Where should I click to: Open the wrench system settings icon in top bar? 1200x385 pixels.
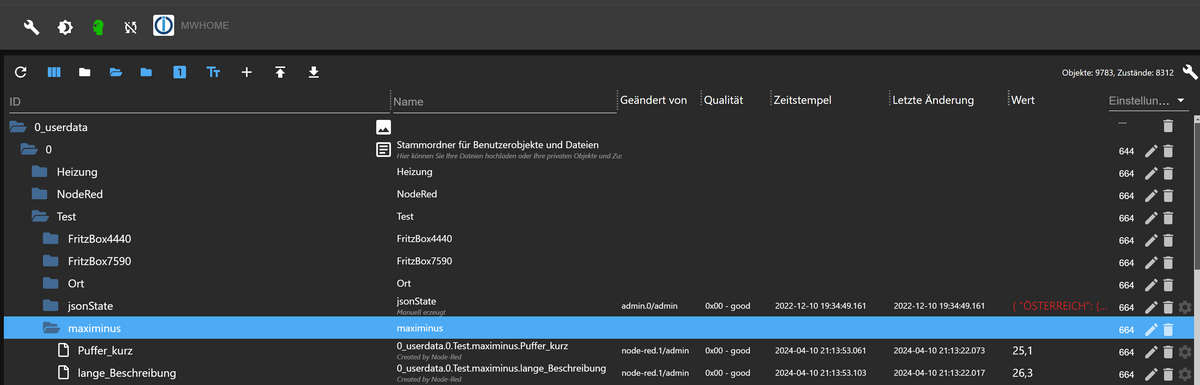[x=31, y=27]
